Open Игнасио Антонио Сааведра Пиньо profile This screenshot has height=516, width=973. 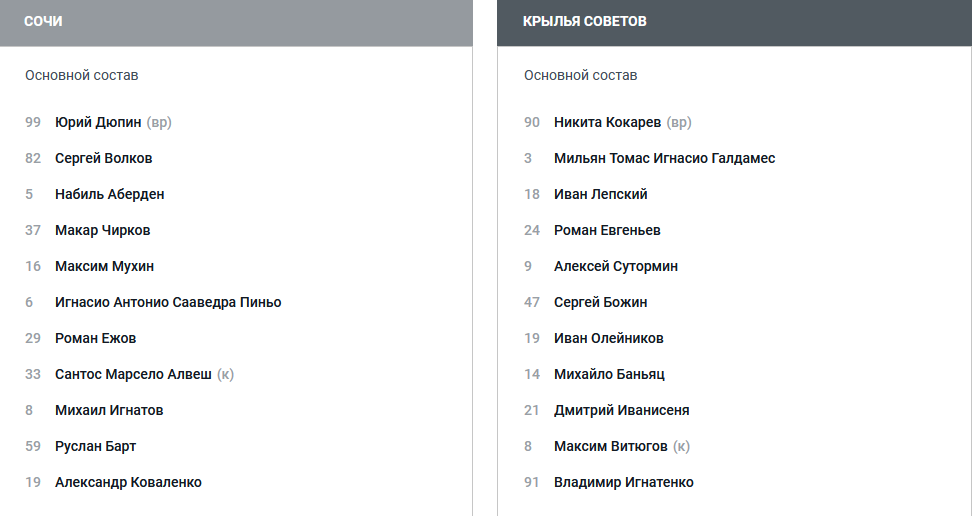168,302
